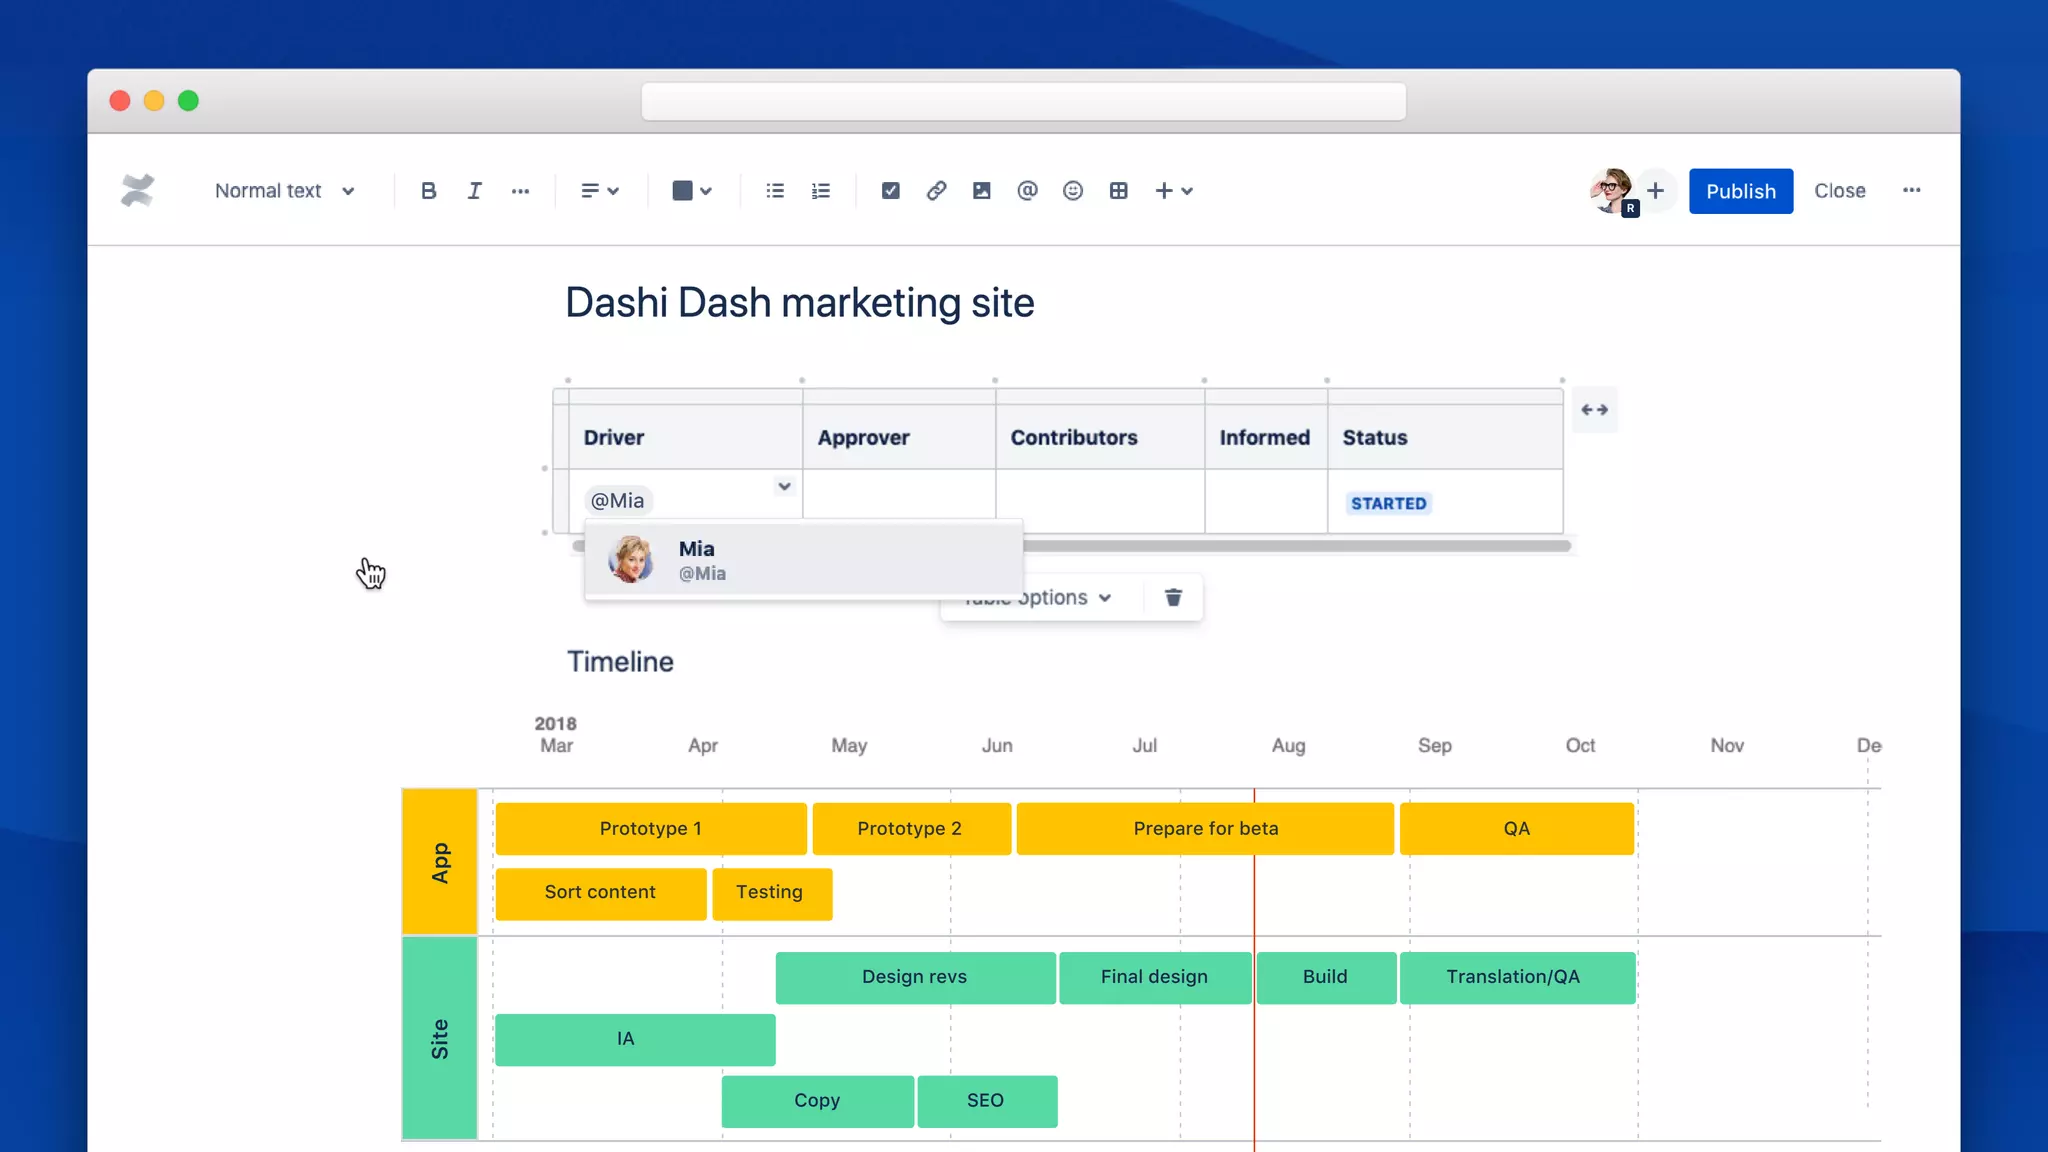This screenshot has width=2048, height=1152.
Task: Select the Prepare for beta timeline bar
Action: [1204, 829]
